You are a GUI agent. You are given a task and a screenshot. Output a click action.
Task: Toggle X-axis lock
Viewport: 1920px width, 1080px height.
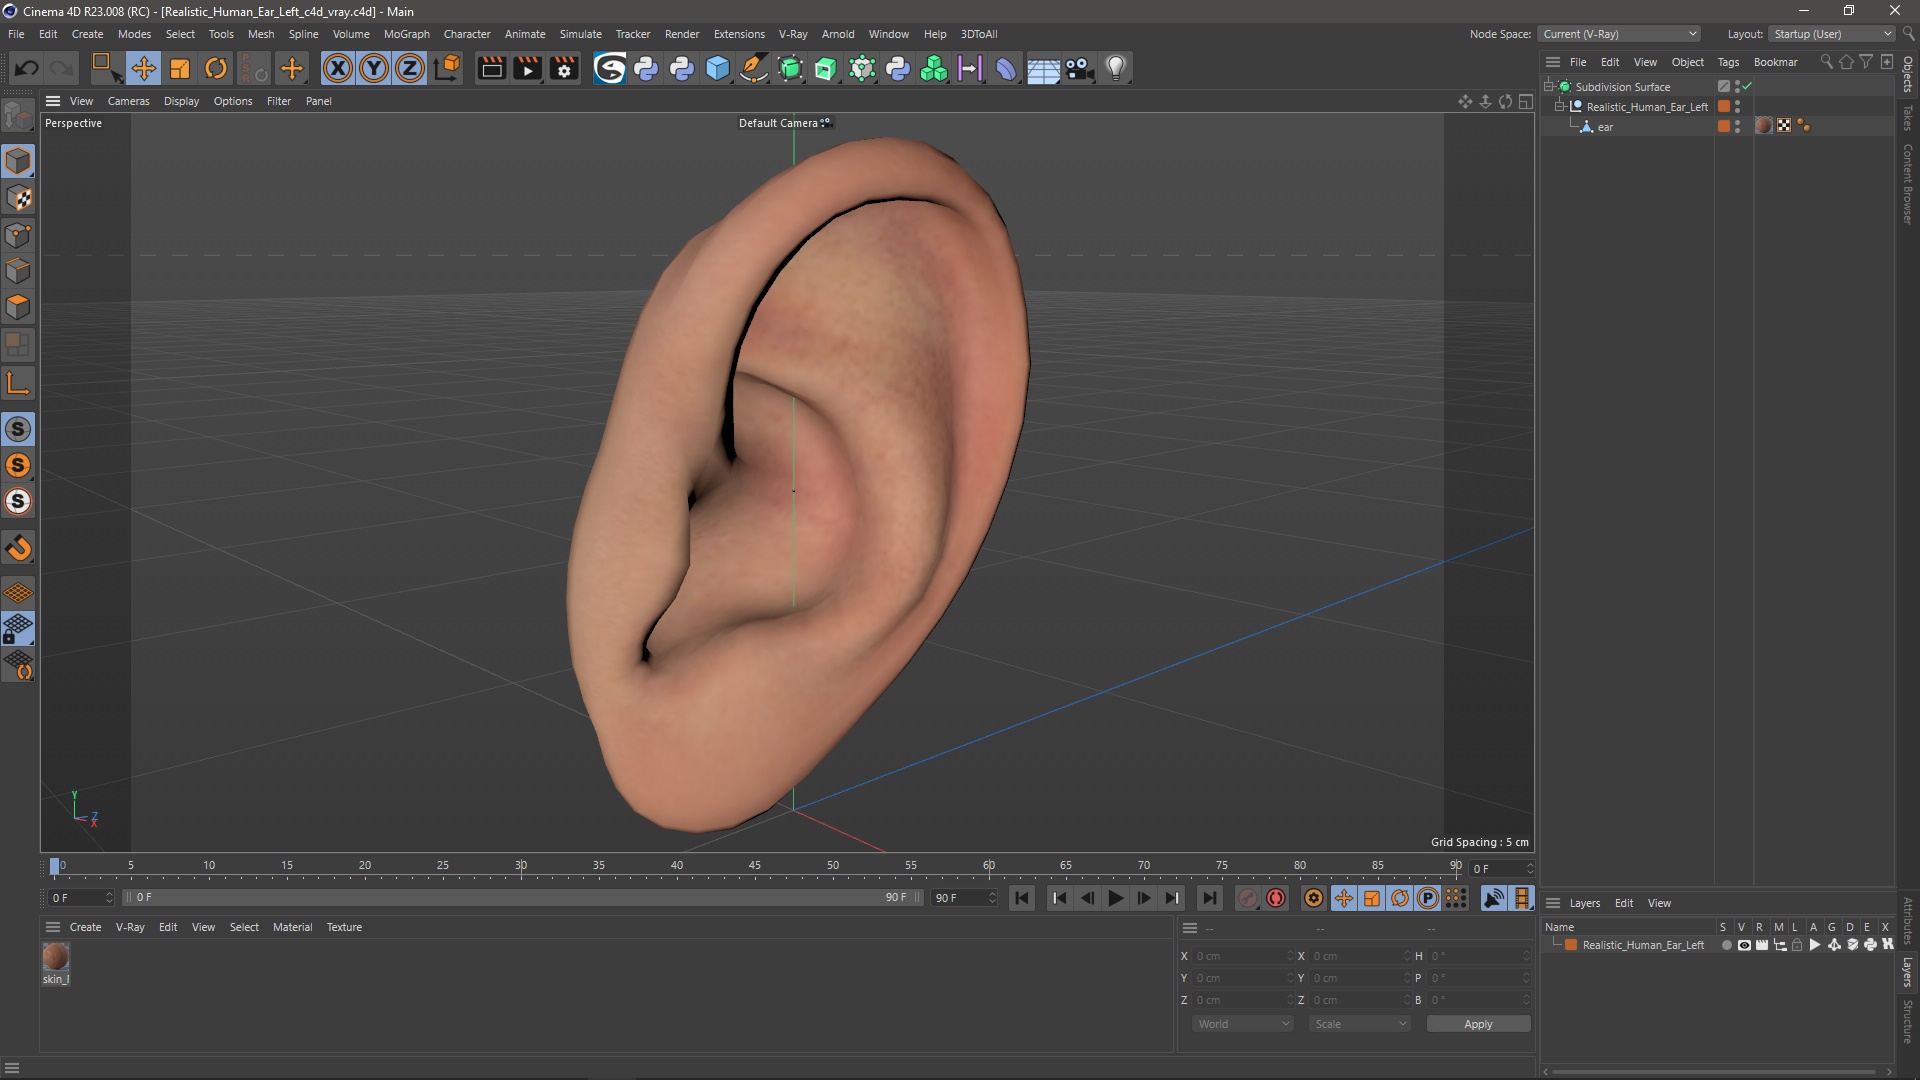click(338, 68)
